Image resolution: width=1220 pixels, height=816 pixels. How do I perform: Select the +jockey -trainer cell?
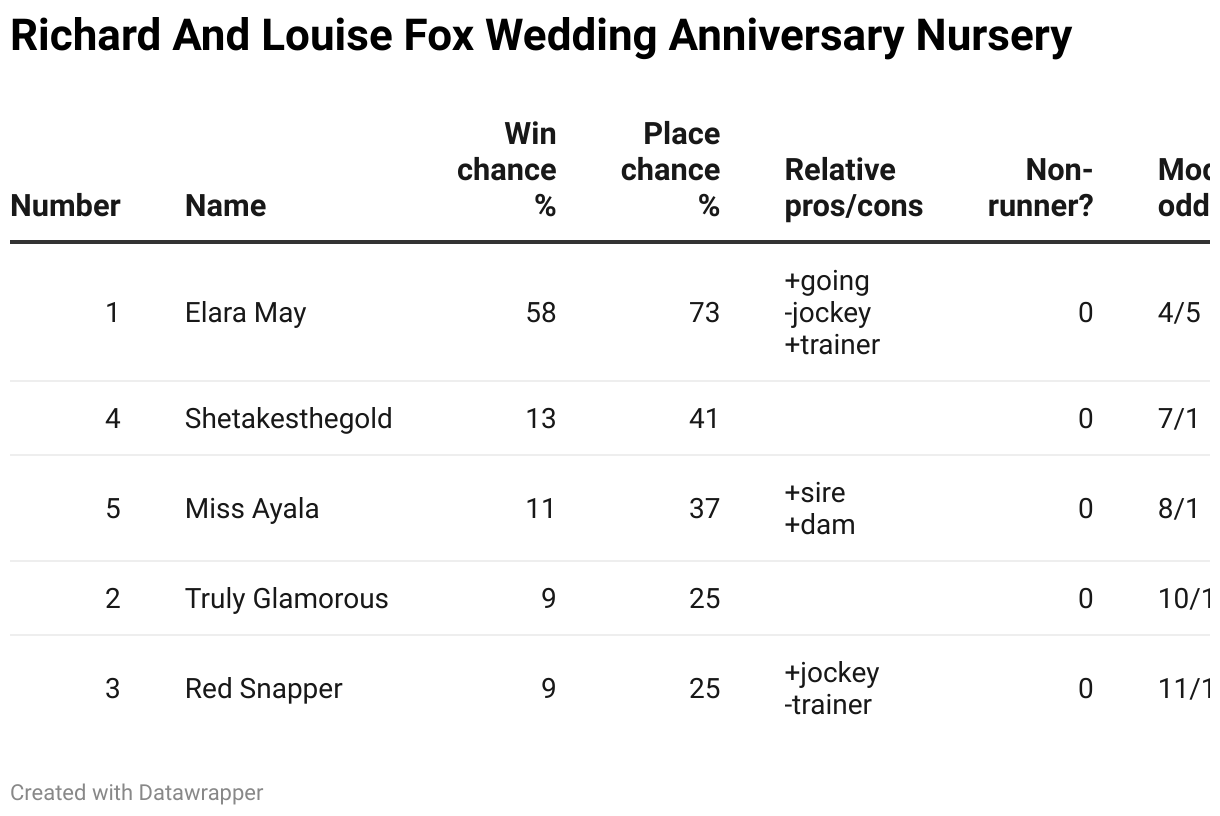(832, 688)
